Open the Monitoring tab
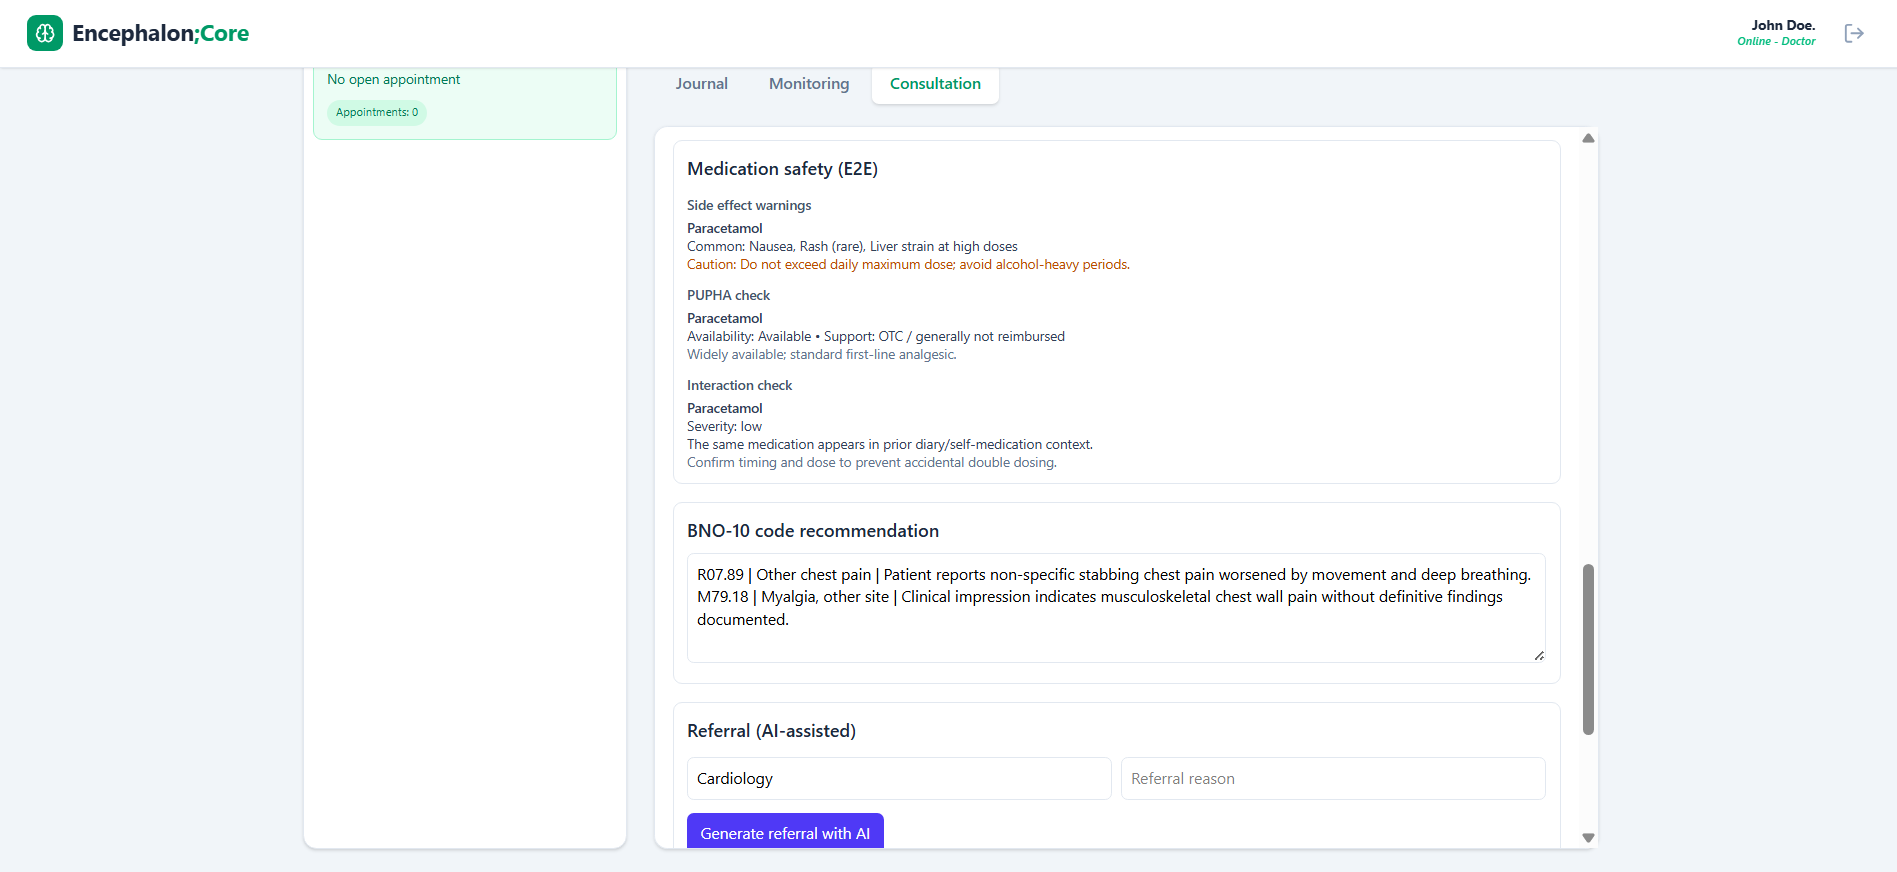Image resolution: width=1897 pixels, height=872 pixels. (x=809, y=84)
